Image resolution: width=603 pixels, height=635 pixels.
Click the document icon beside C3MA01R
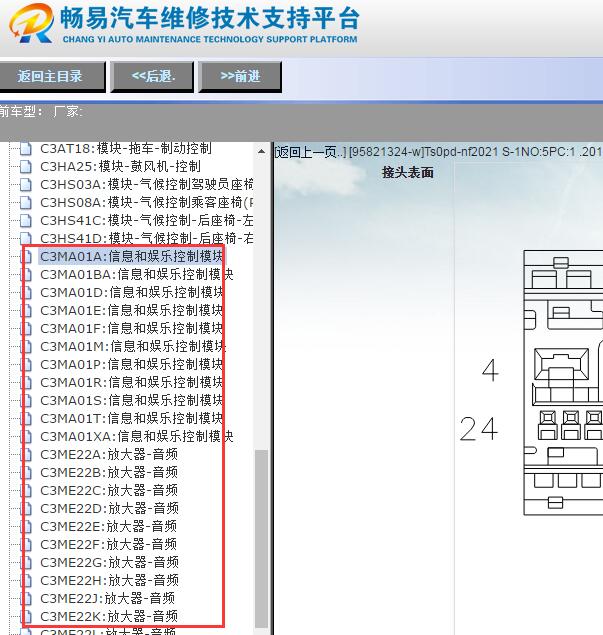click(27, 382)
